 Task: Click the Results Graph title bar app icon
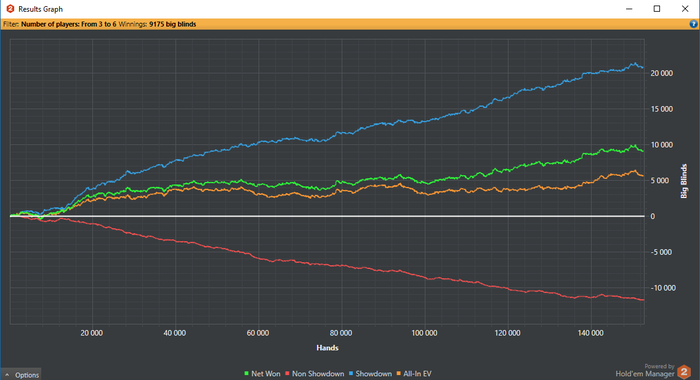click(x=10, y=9)
